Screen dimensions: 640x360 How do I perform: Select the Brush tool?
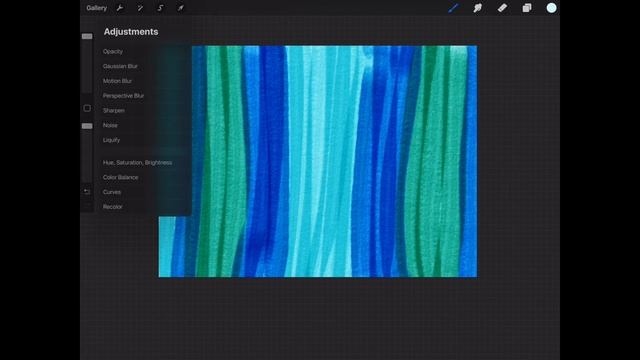click(453, 8)
